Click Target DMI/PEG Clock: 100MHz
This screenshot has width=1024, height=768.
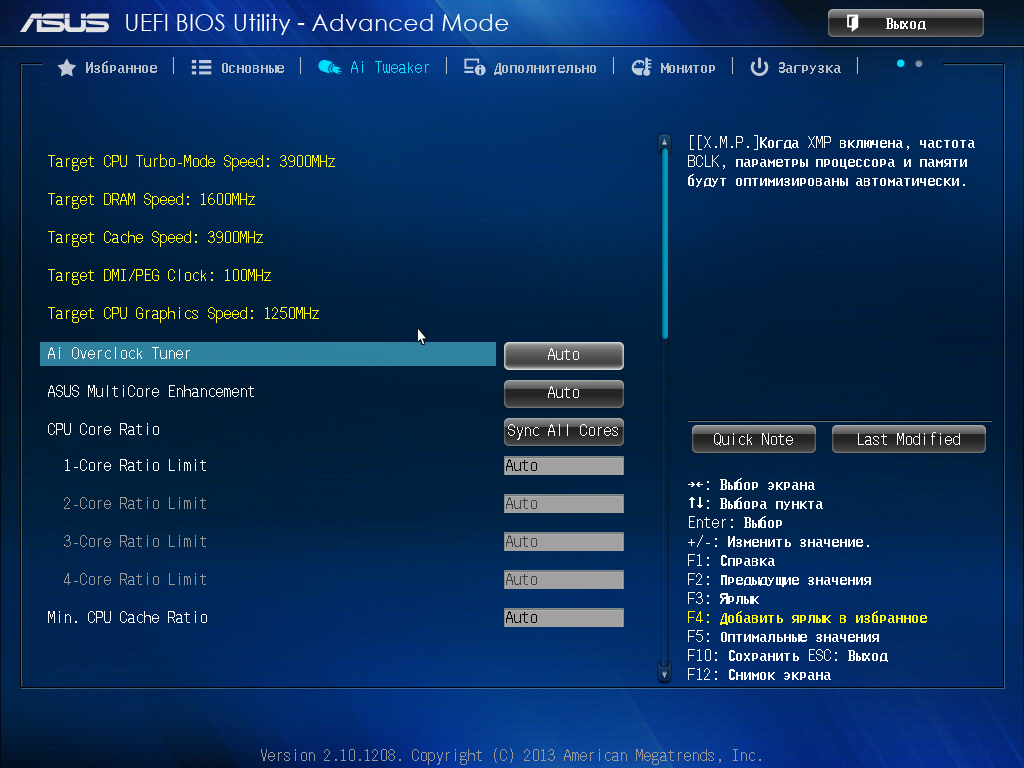[x=159, y=276]
